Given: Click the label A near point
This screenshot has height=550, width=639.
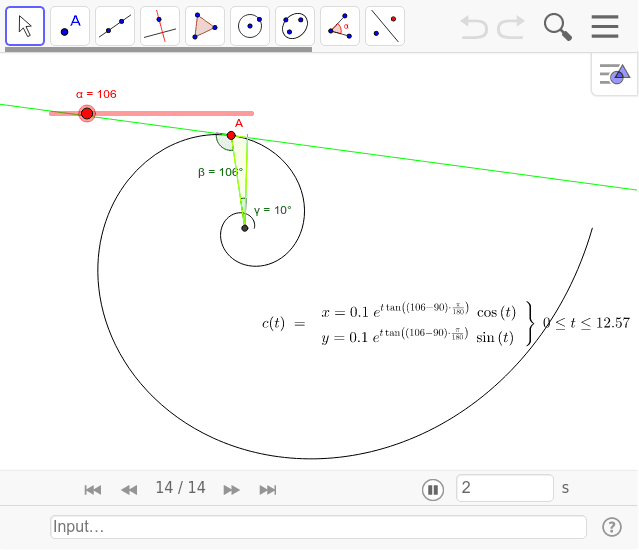Looking at the screenshot, I should point(239,123).
